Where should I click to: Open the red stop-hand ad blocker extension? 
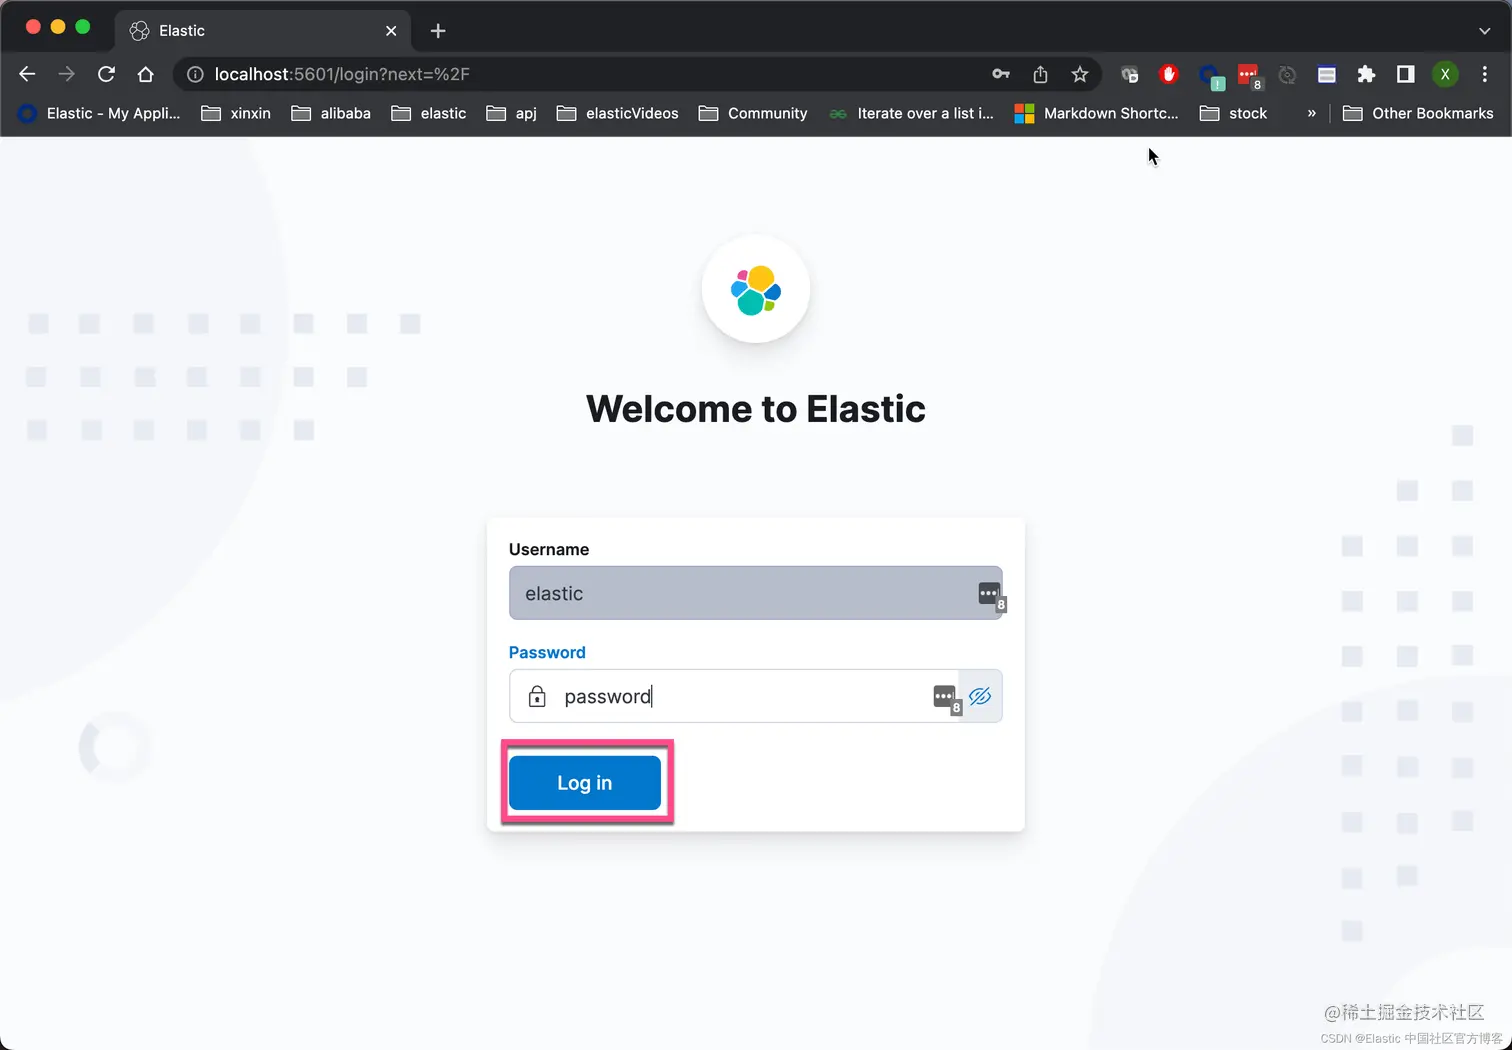point(1168,74)
